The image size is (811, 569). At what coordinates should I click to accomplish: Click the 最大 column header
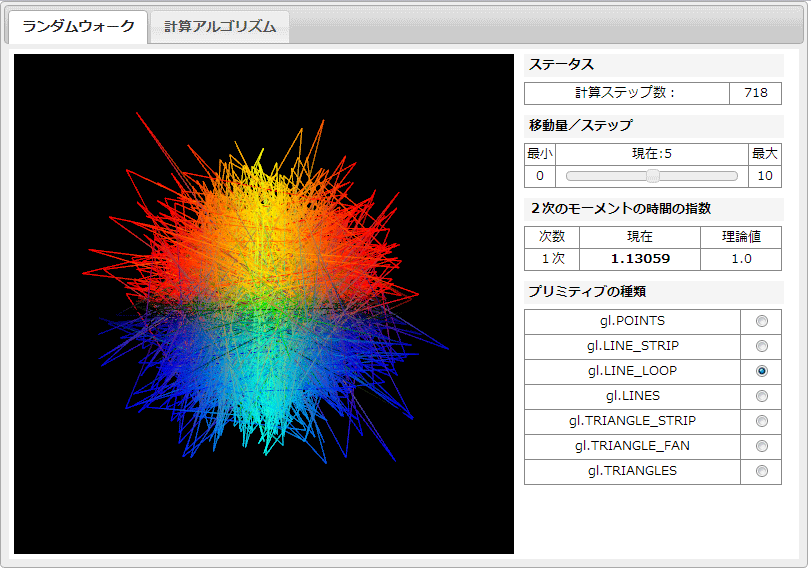click(x=764, y=154)
